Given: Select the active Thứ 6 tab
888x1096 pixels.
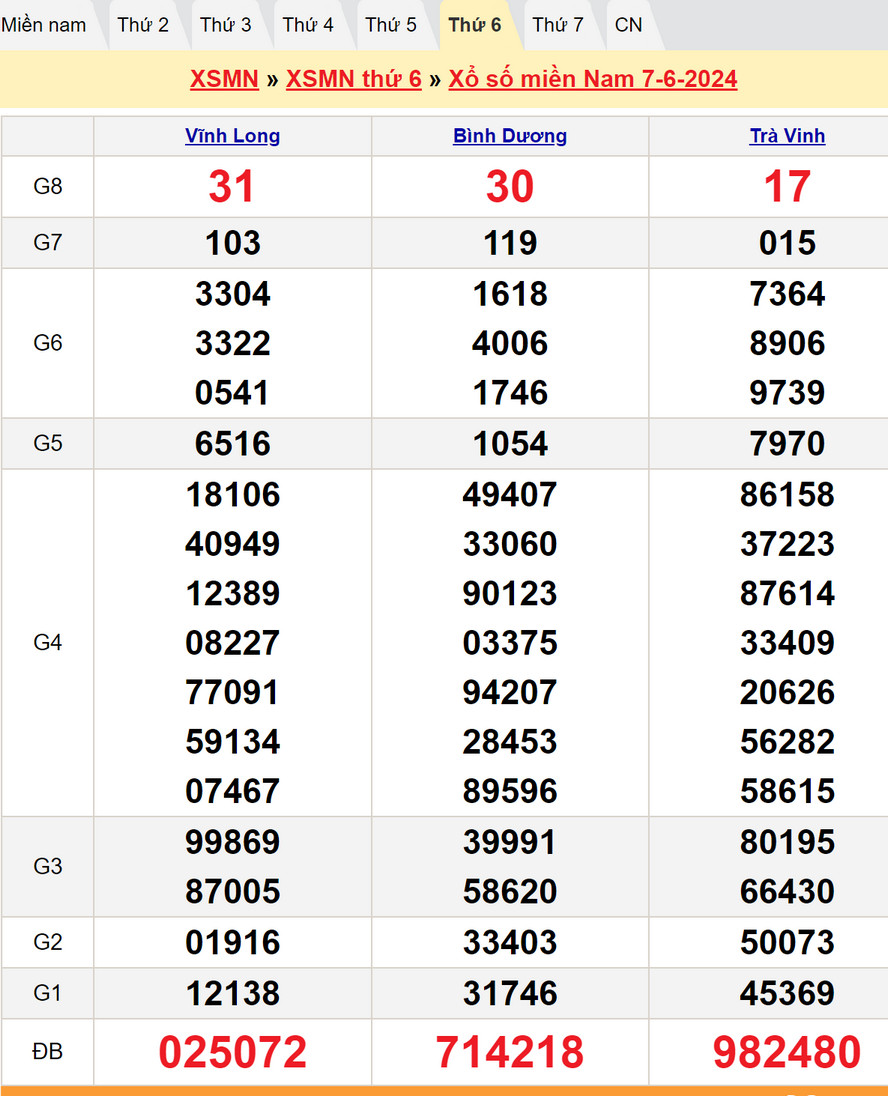Looking at the screenshot, I should (x=475, y=25).
